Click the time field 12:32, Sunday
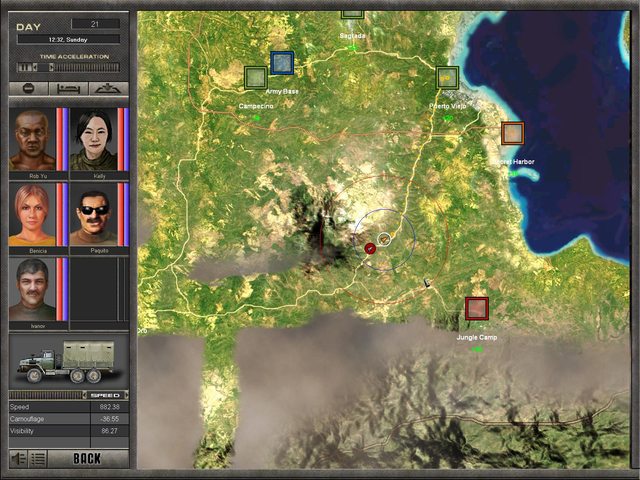Screen dimensions: 640x480 click(68, 40)
